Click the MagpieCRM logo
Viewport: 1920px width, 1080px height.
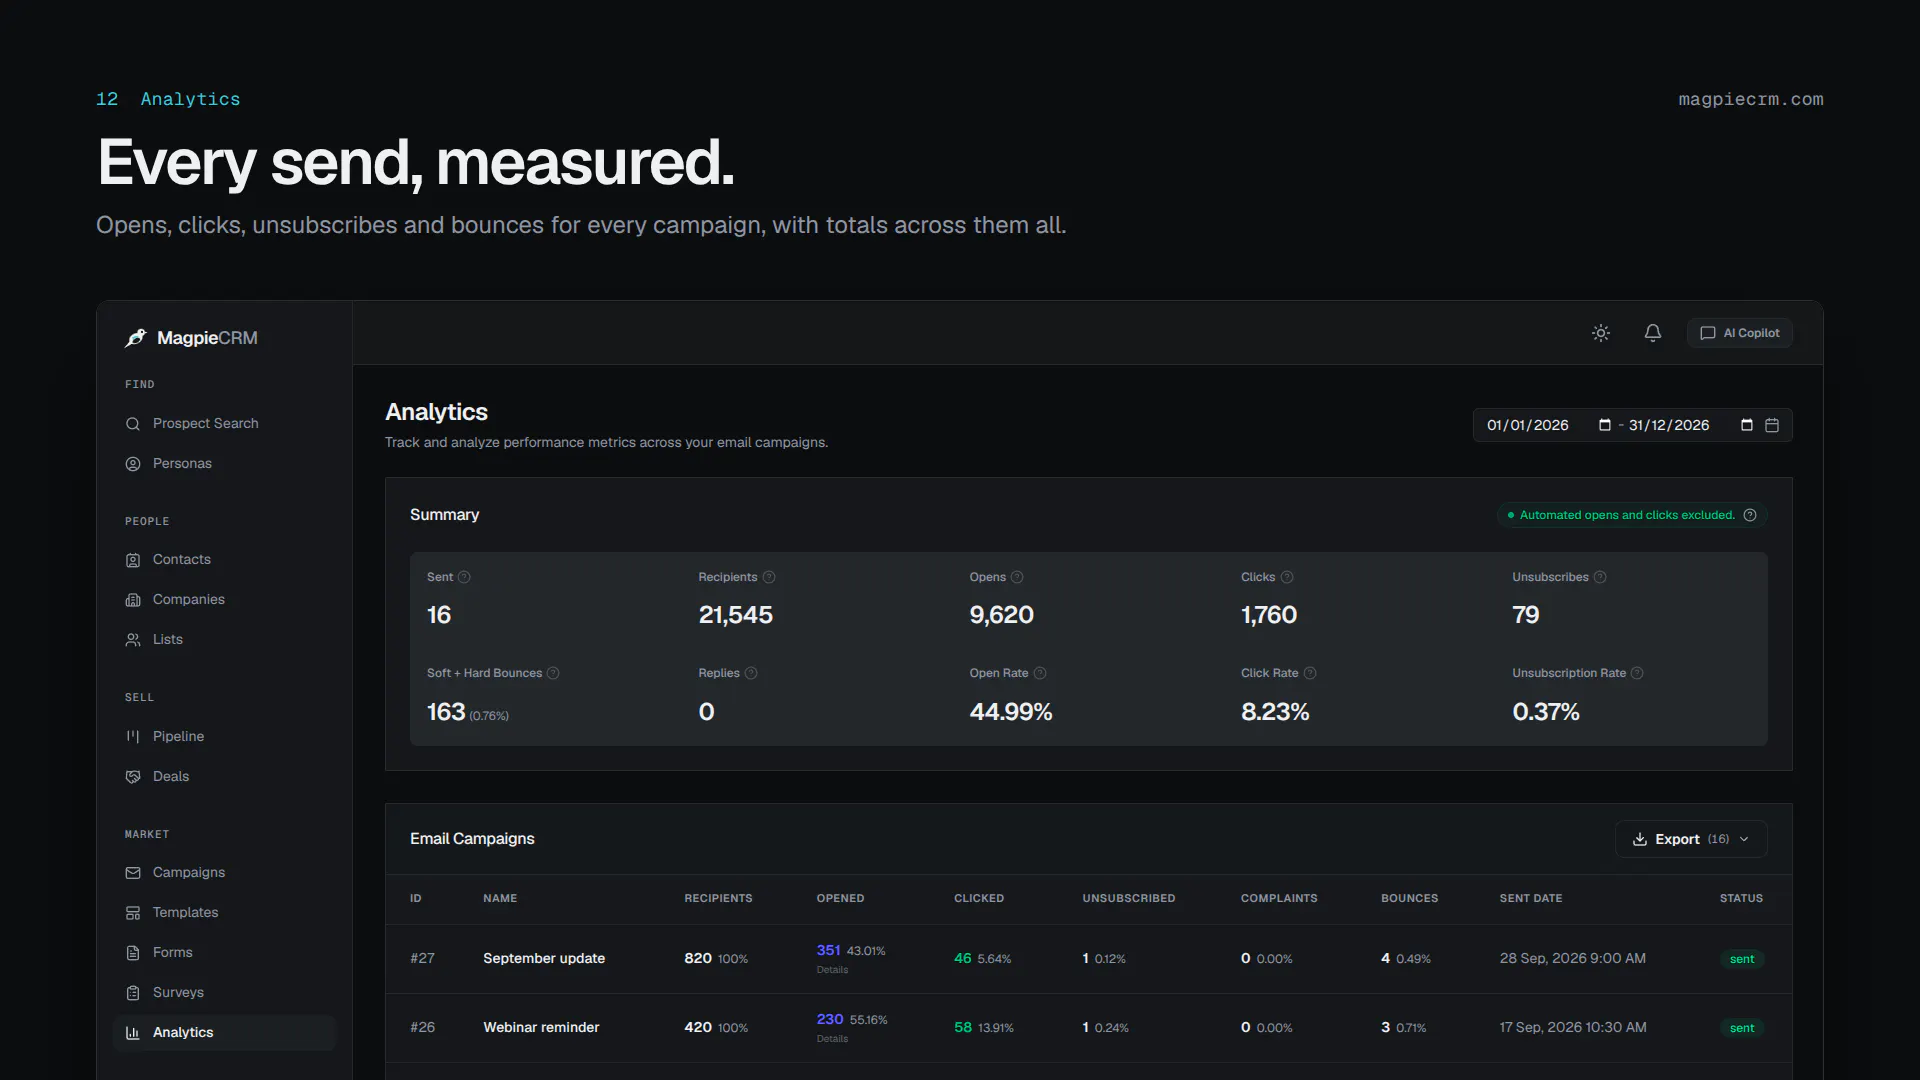(x=191, y=338)
